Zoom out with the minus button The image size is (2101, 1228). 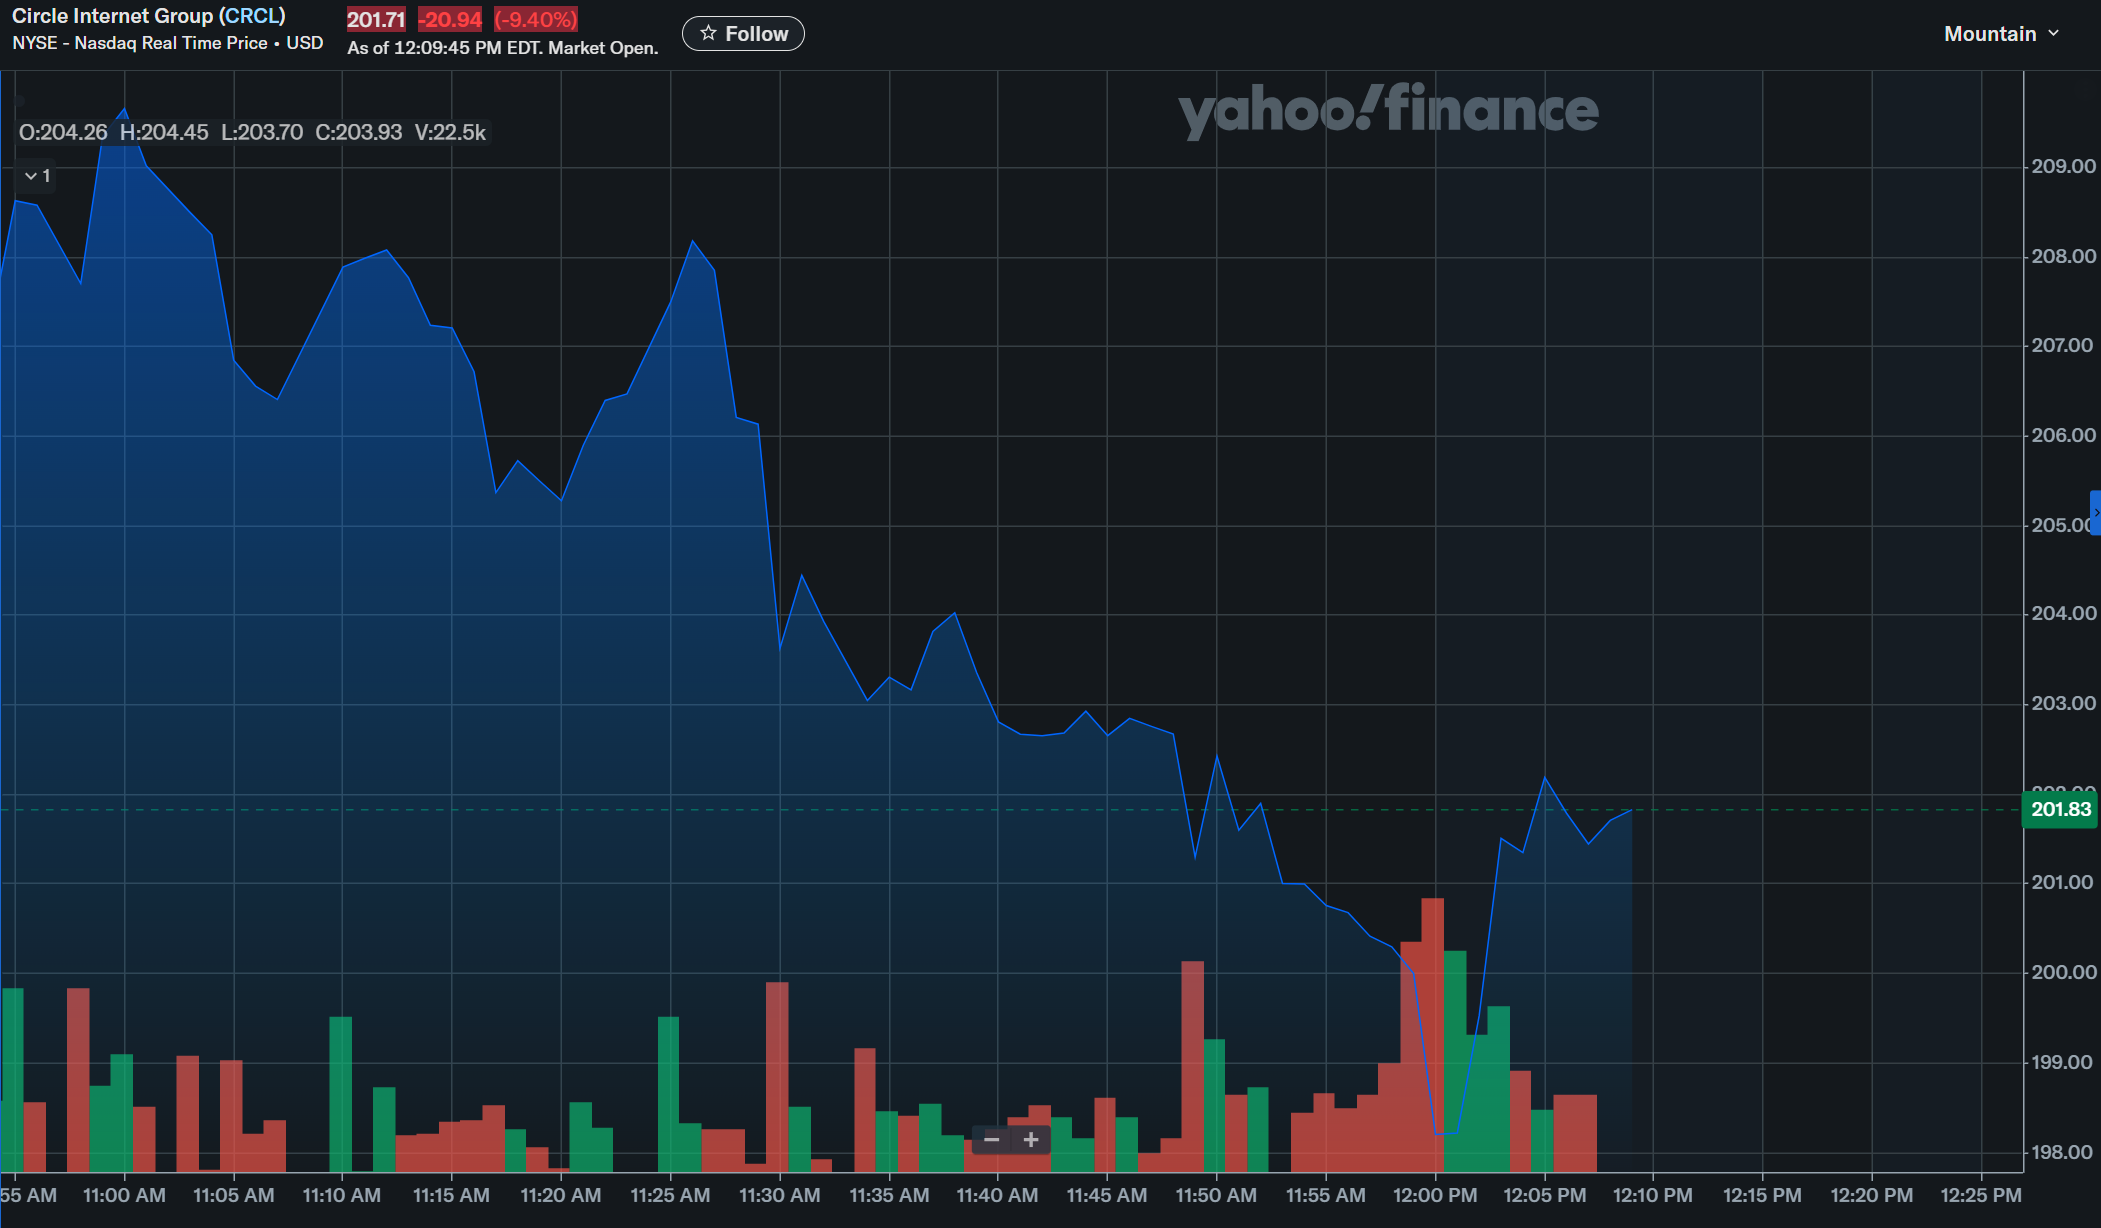tap(991, 1139)
